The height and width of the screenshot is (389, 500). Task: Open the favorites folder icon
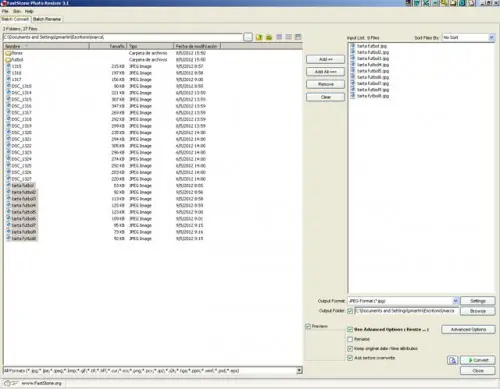point(269,37)
